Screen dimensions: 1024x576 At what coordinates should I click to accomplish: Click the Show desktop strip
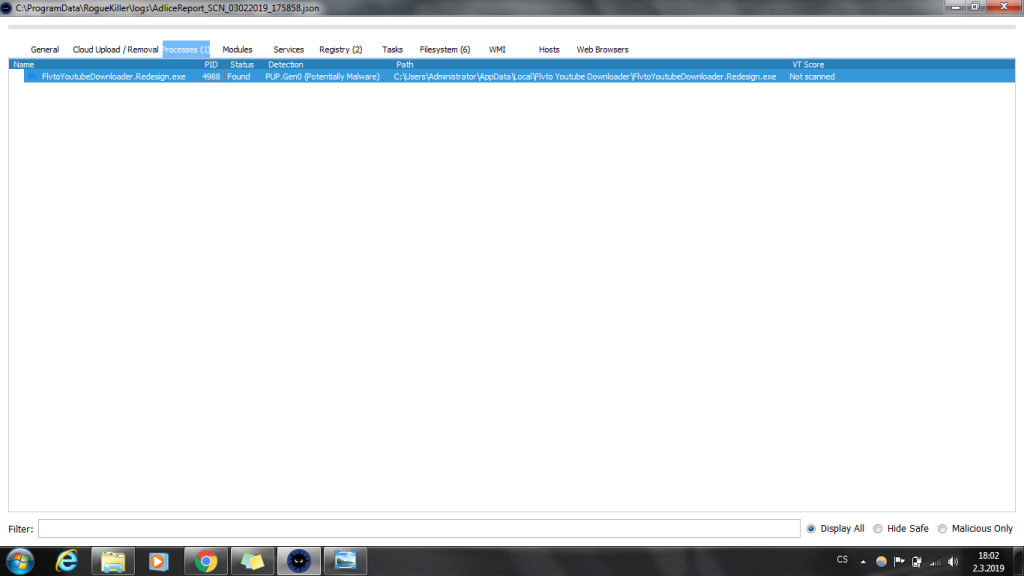point(1019,562)
